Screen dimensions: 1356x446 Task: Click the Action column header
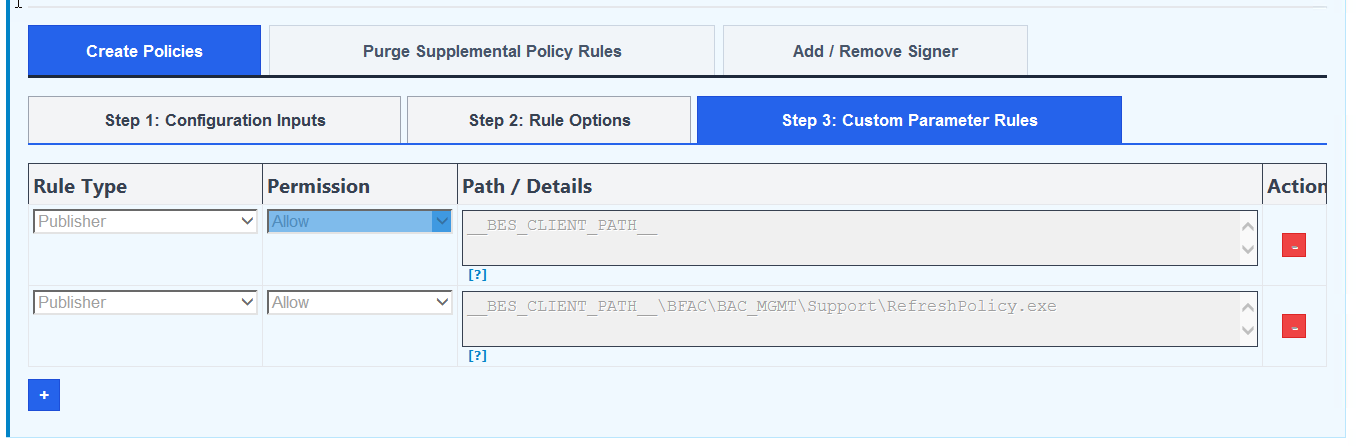coord(1296,186)
